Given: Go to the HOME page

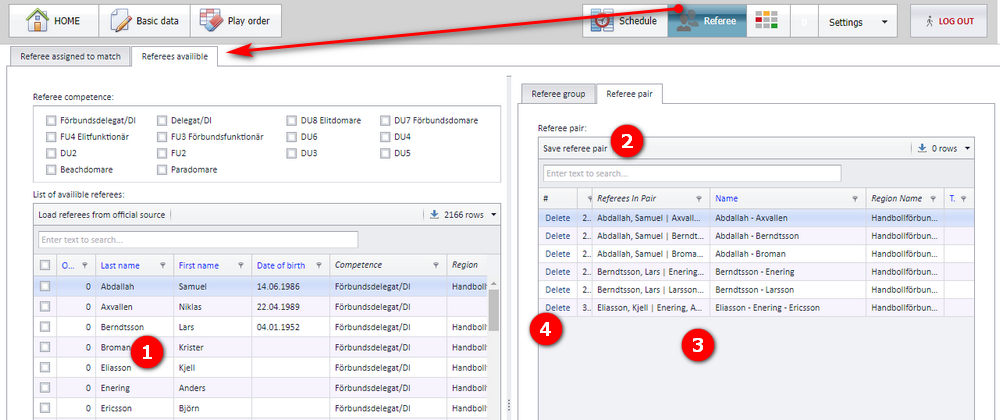Looking at the screenshot, I should tap(54, 21).
